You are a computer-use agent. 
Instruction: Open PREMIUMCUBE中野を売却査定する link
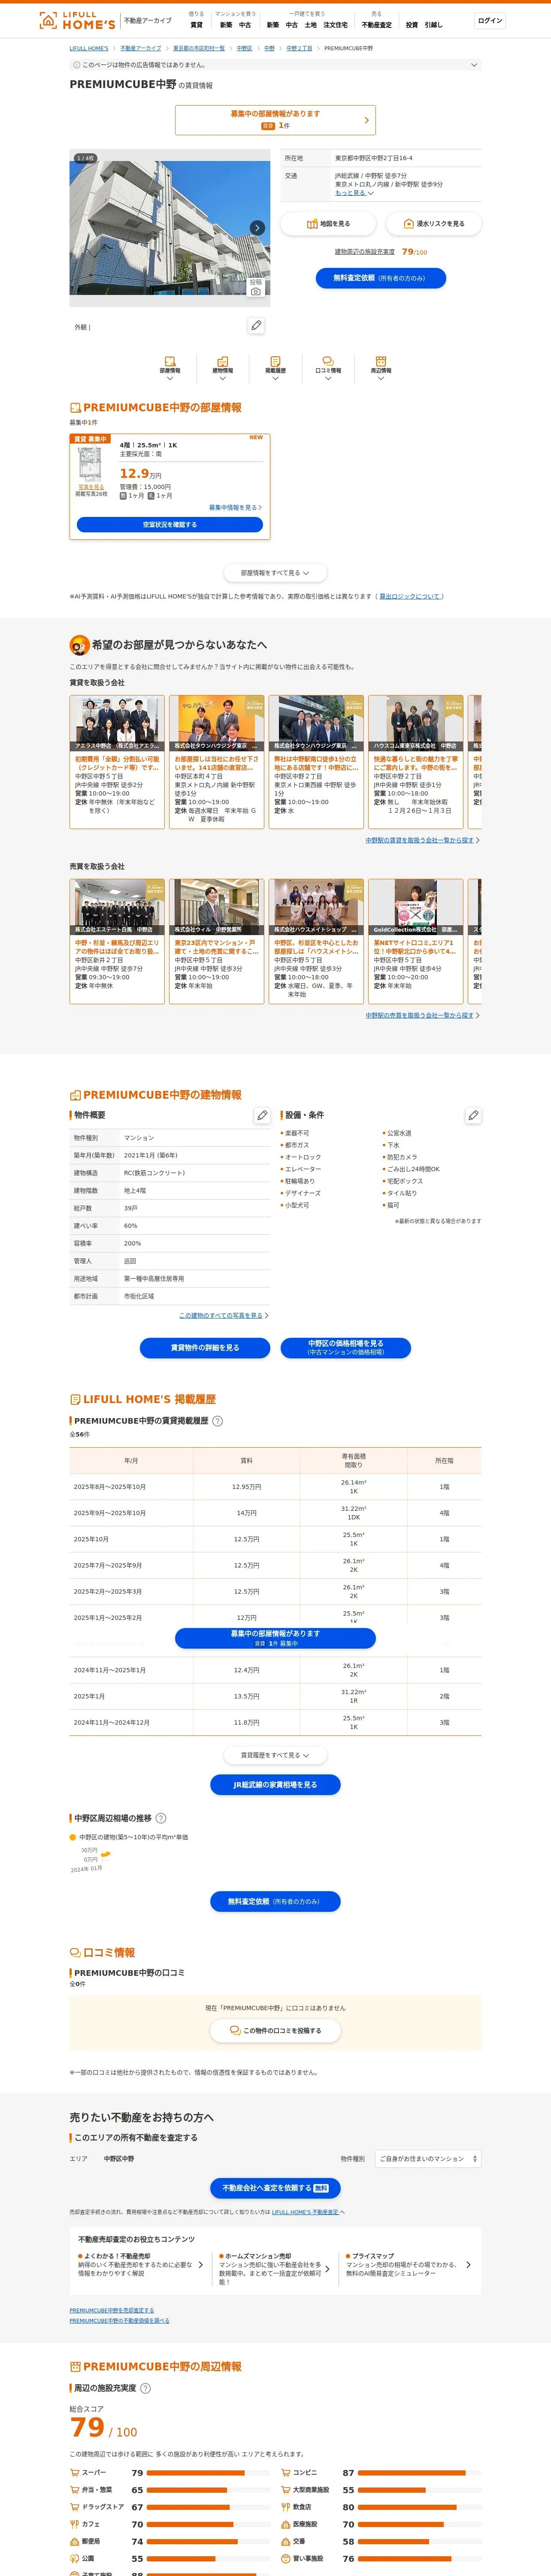pos(112,2311)
